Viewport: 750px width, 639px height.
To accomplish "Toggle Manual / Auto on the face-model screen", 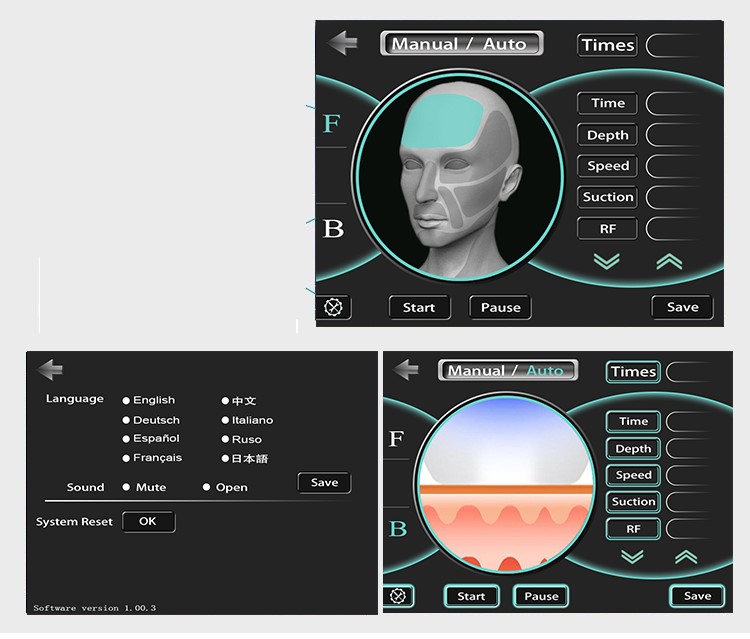I will click(x=461, y=44).
